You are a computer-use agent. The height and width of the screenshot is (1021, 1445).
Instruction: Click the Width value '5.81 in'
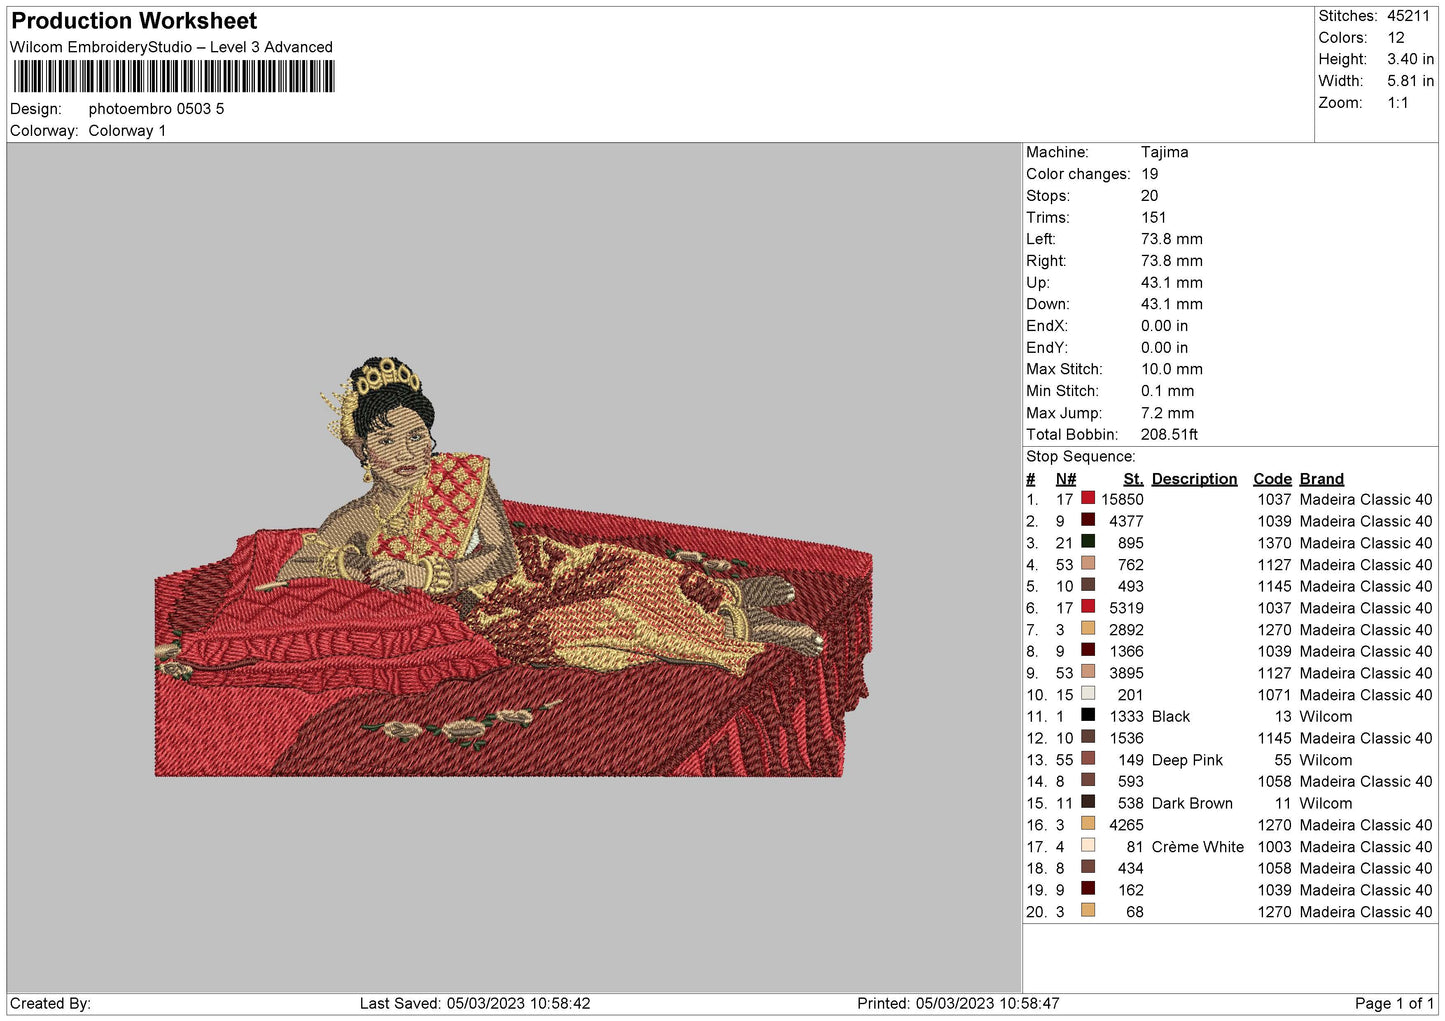[1410, 81]
